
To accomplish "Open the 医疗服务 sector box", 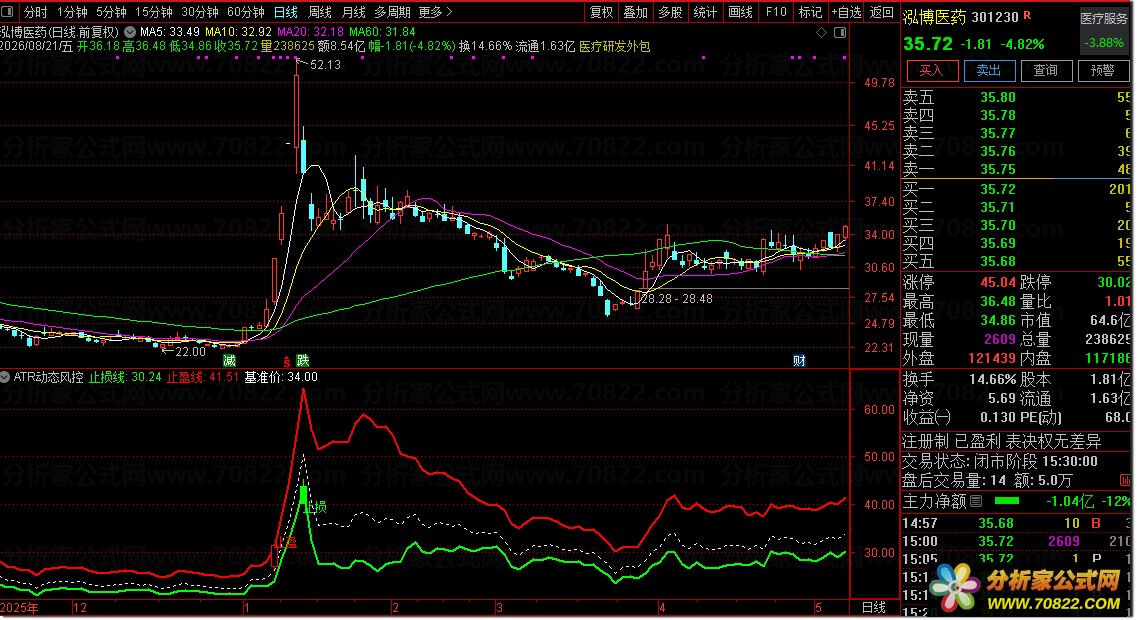I will tap(1104, 31).
